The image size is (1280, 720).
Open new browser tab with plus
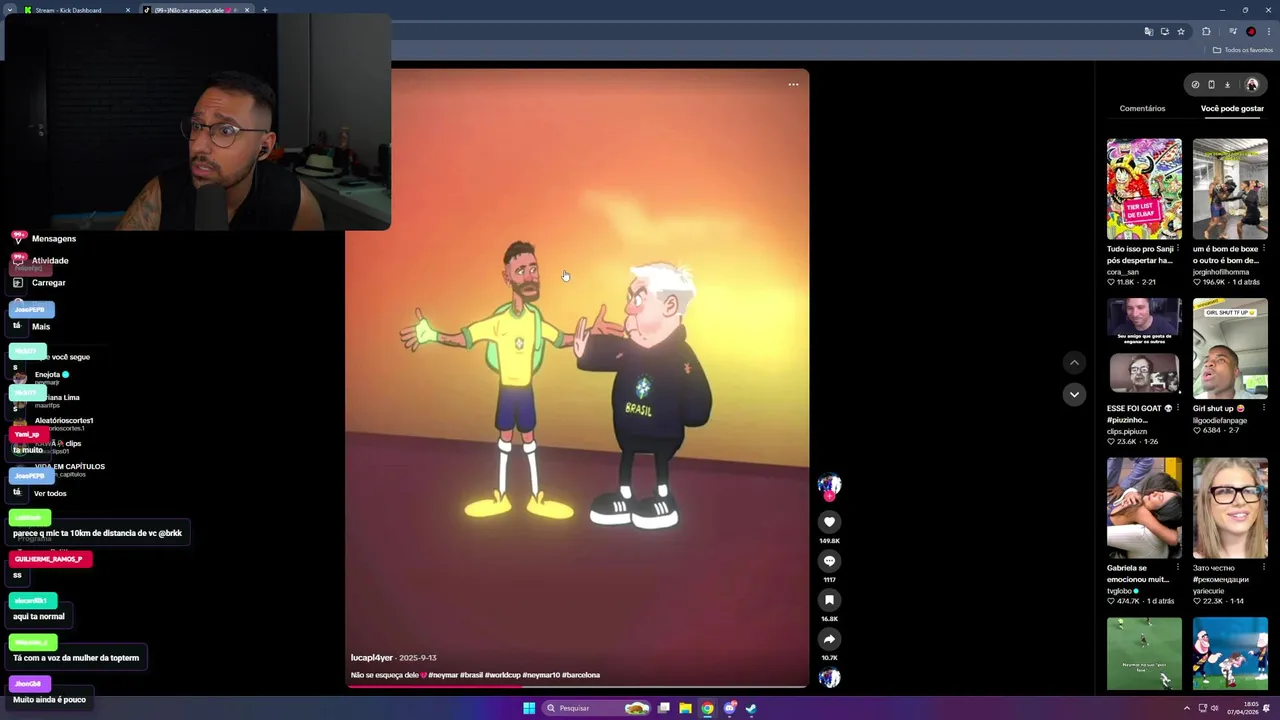265,10
